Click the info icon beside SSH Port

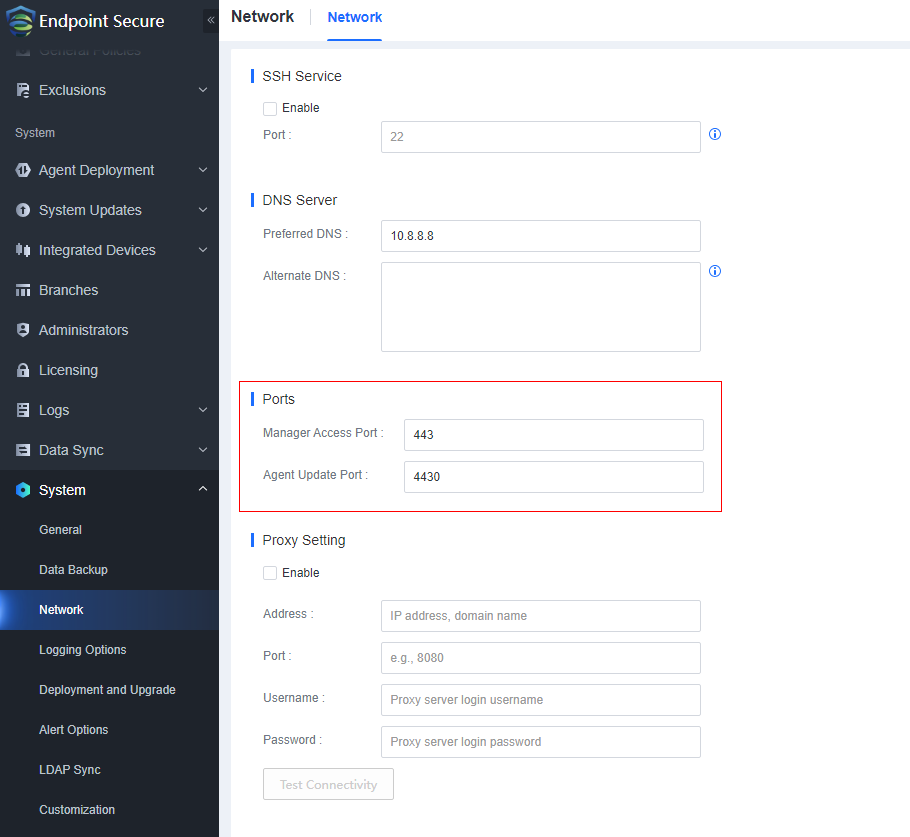[715, 134]
